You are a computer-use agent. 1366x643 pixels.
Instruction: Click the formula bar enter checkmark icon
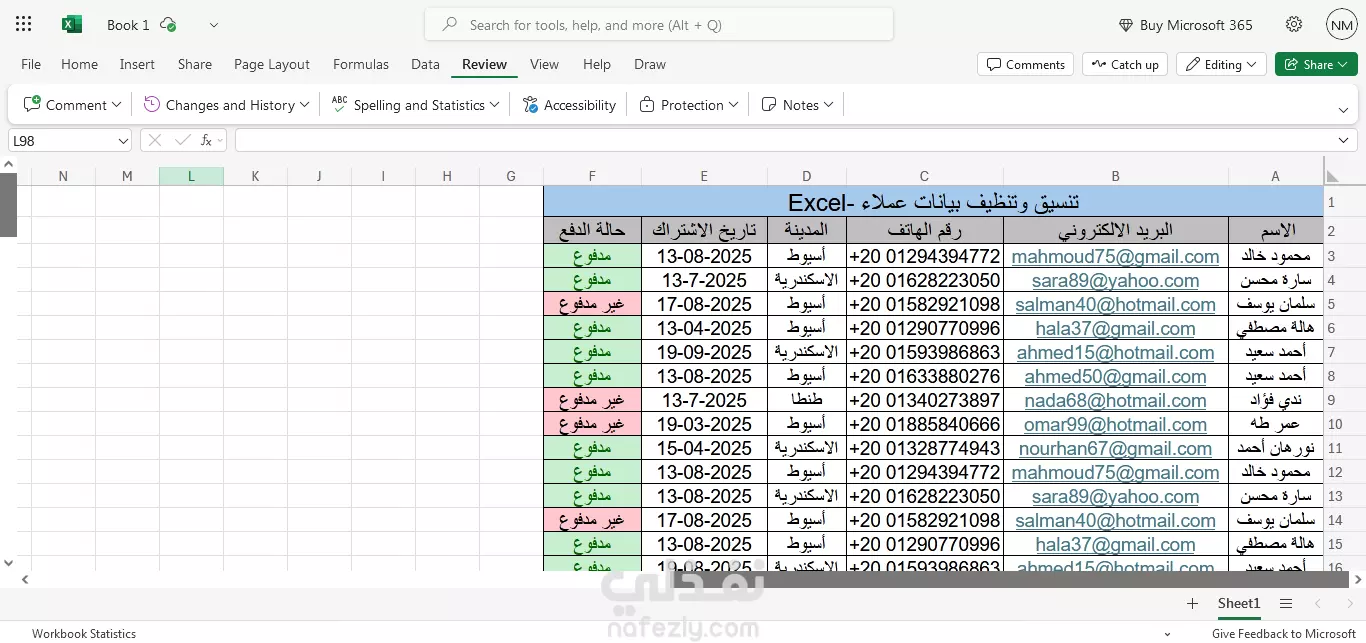pyautogui.click(x=181, y=141)
